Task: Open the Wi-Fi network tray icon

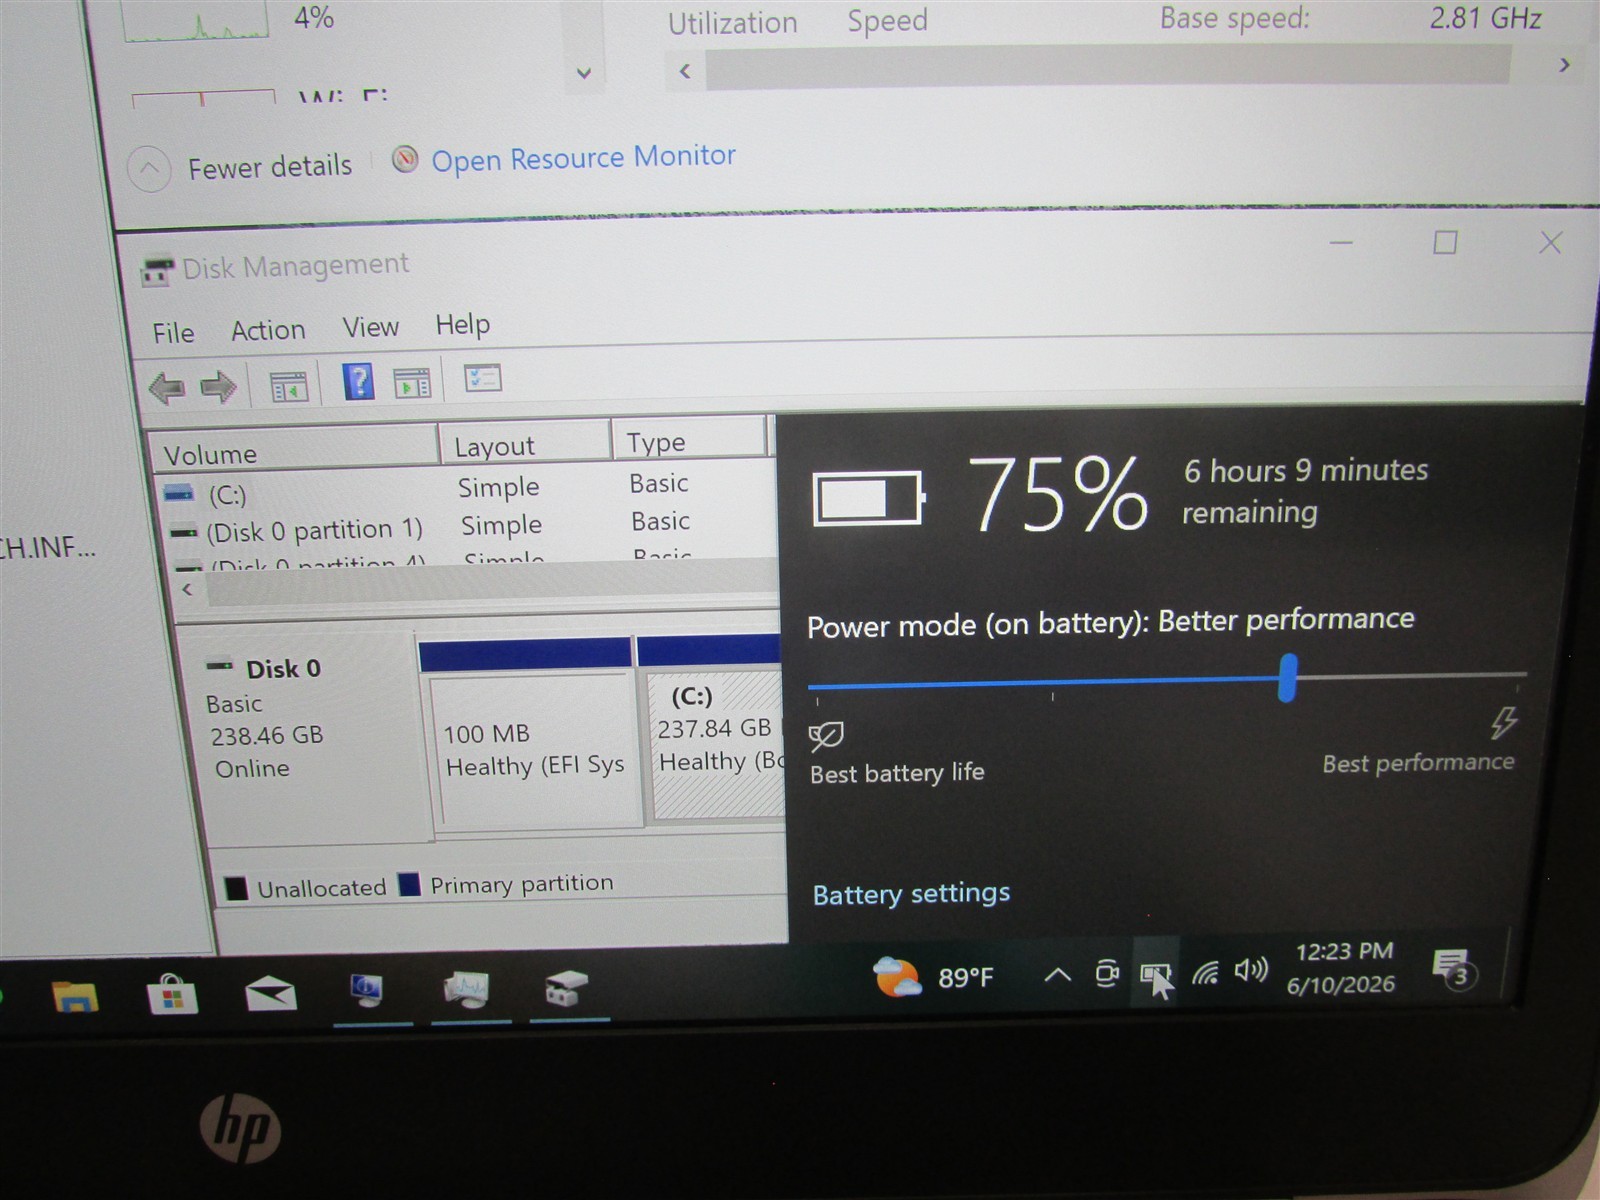Action: click(x=1205, y=972)
